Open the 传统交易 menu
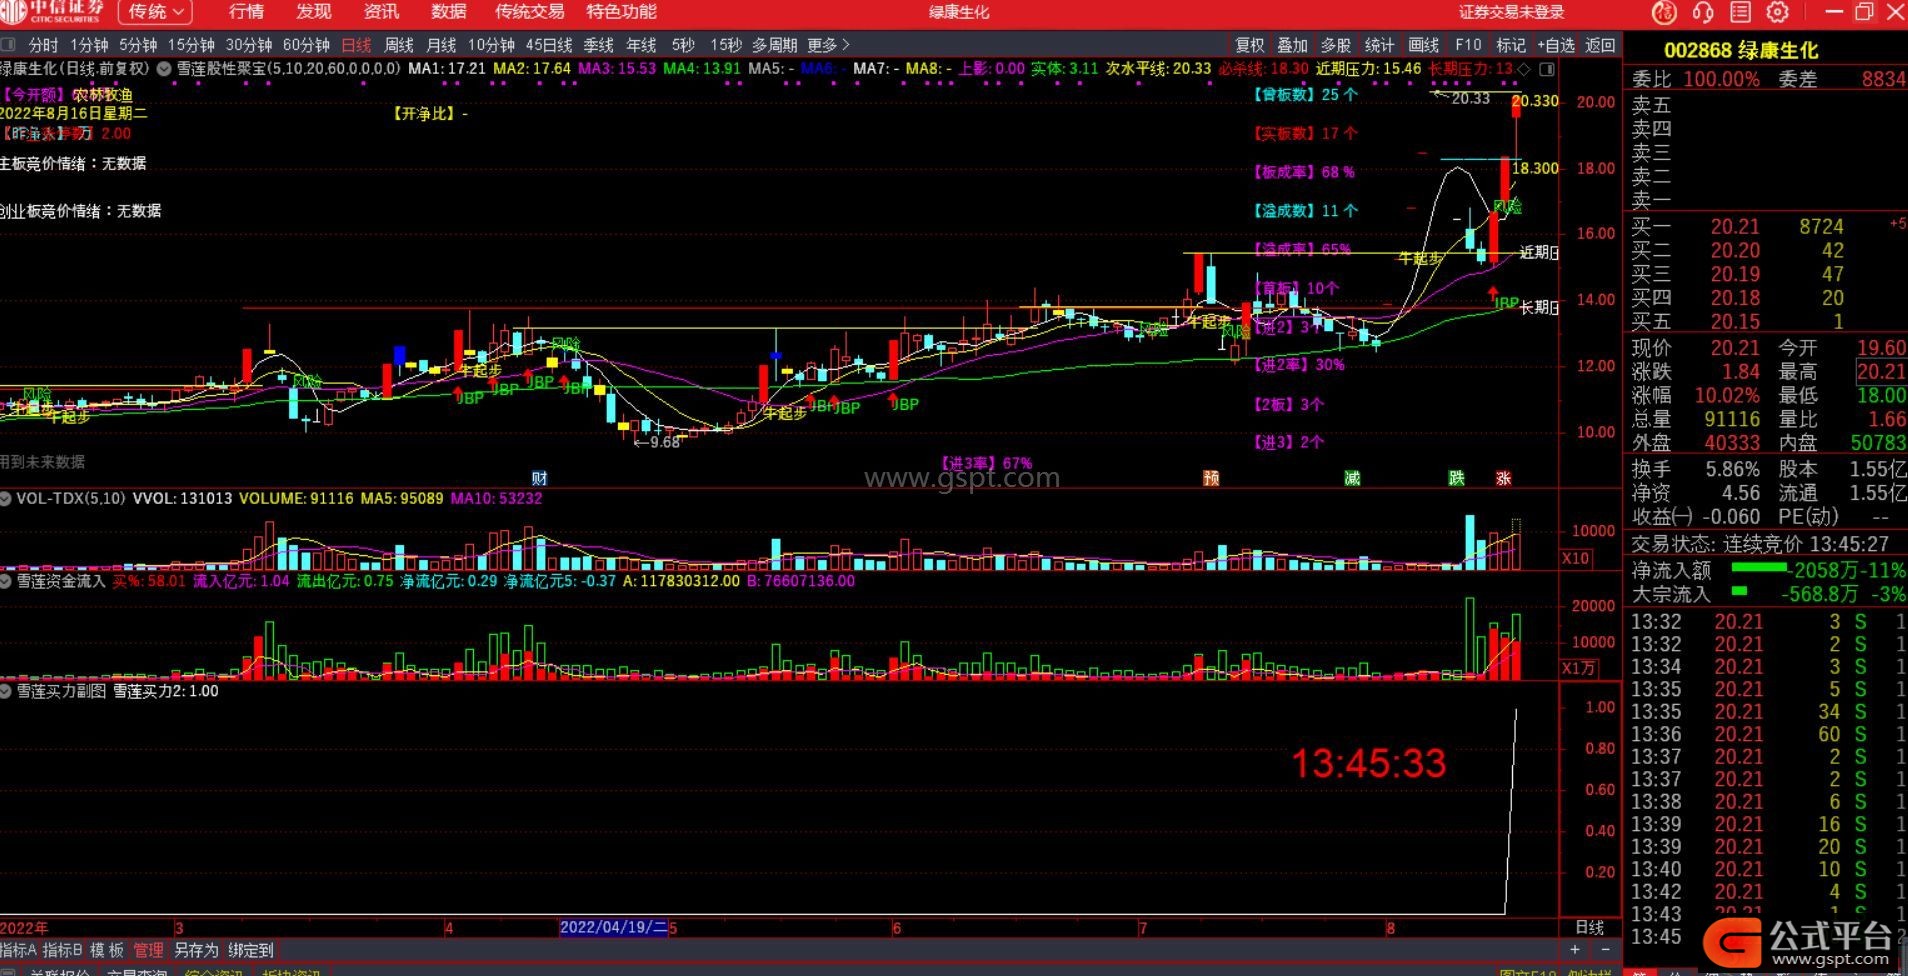1908x976 pixels. (x=530, y=12)
